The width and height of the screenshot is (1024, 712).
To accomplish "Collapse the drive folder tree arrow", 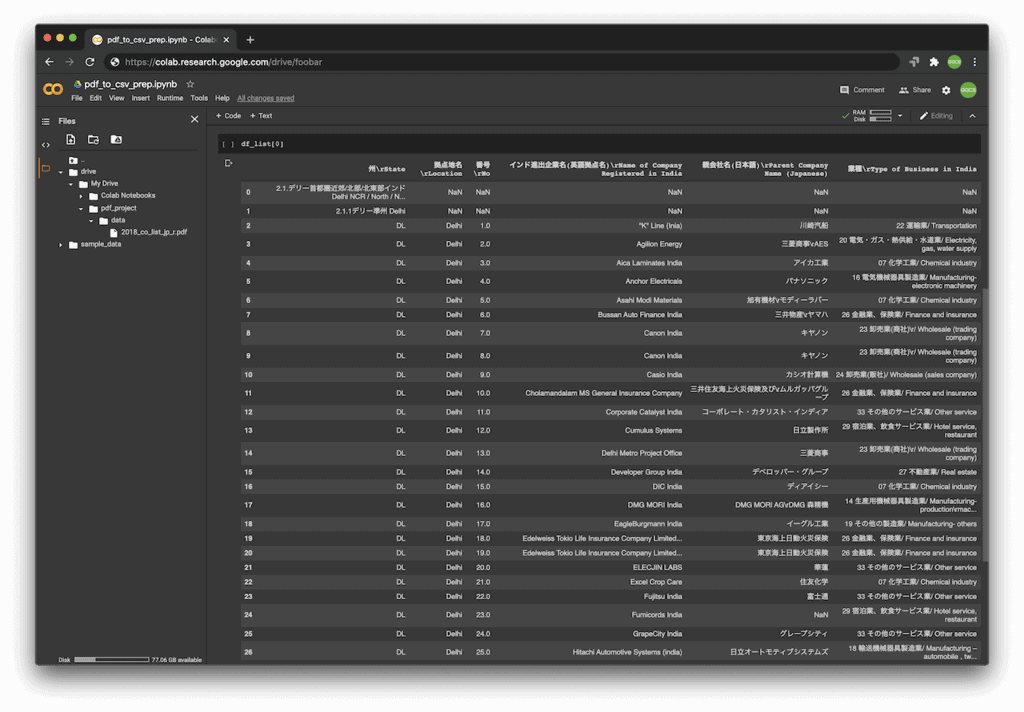I will pos(61,172).
